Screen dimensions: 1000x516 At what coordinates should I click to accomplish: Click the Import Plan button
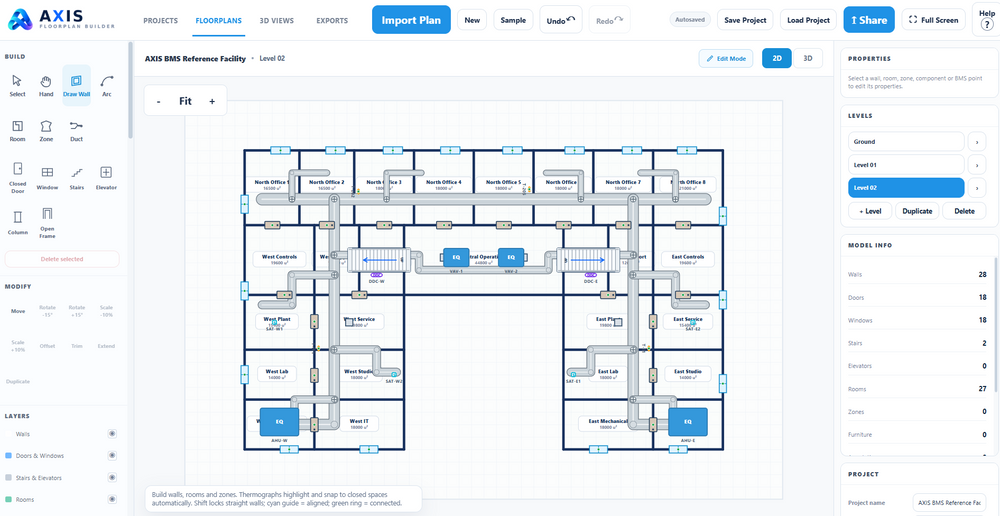pyautogui.click(x=411, y=20)
